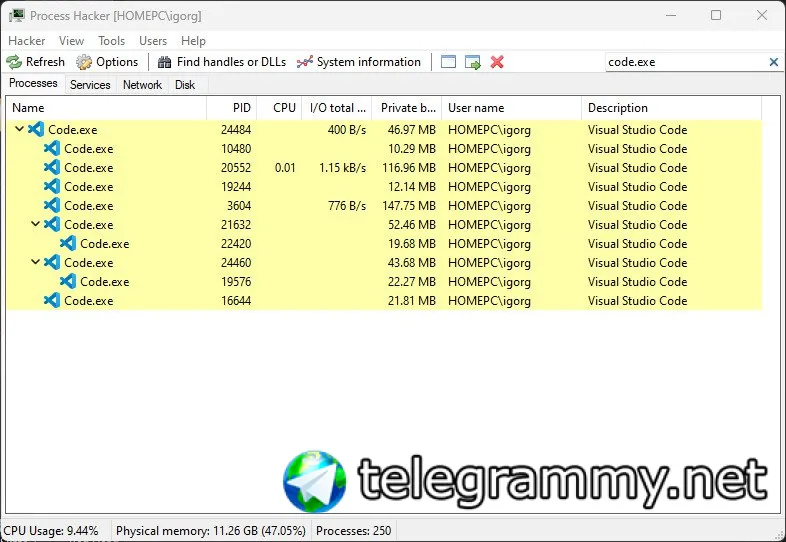The height and width of the screenshot is (542, 786).
Task: Sort by Private bytes column header
Action: tap(407, 108)
